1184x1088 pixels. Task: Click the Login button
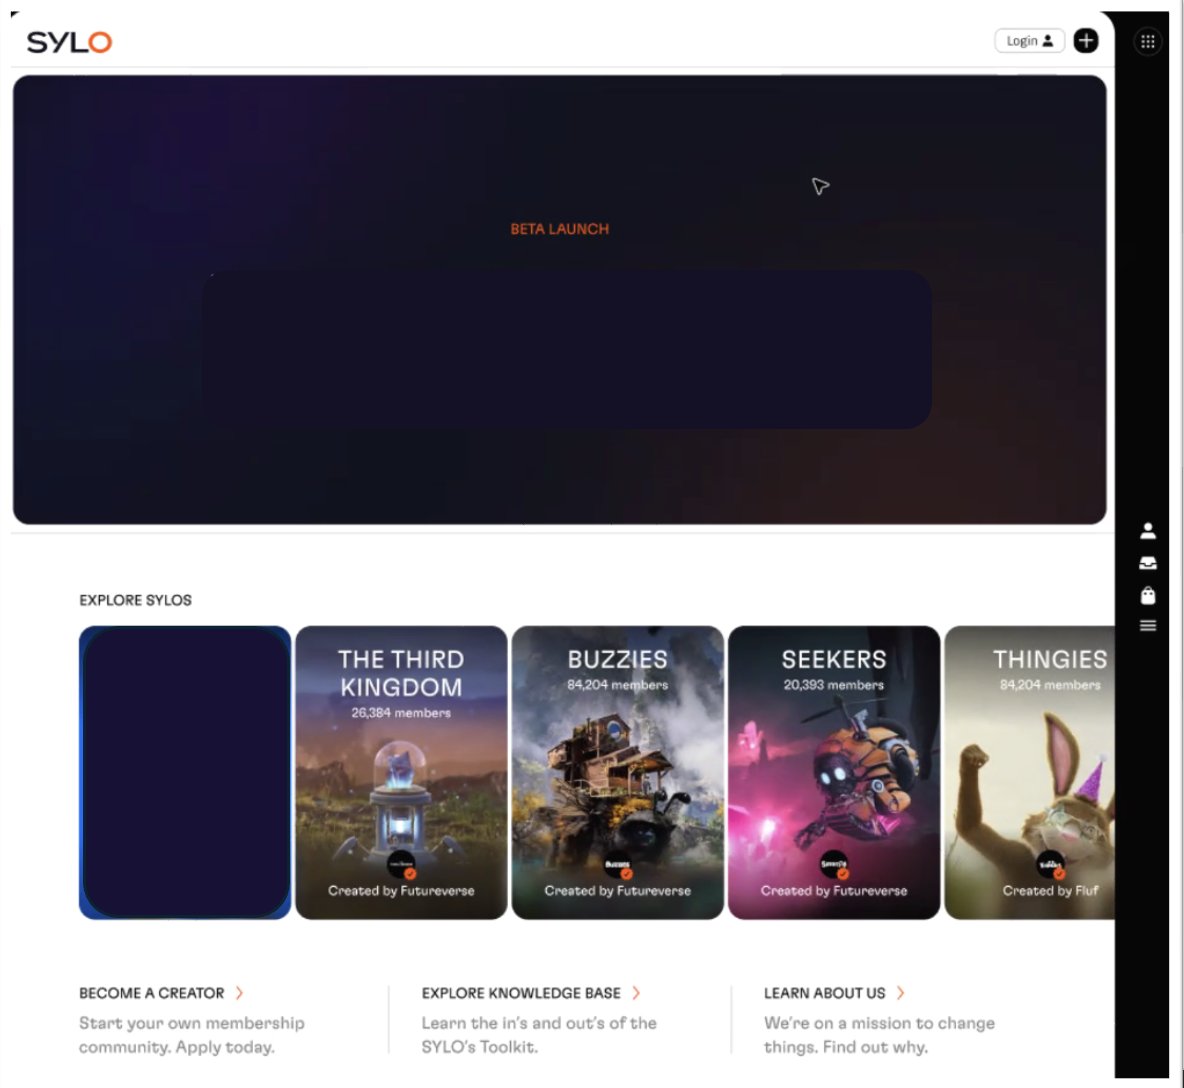coord(1029,41)
